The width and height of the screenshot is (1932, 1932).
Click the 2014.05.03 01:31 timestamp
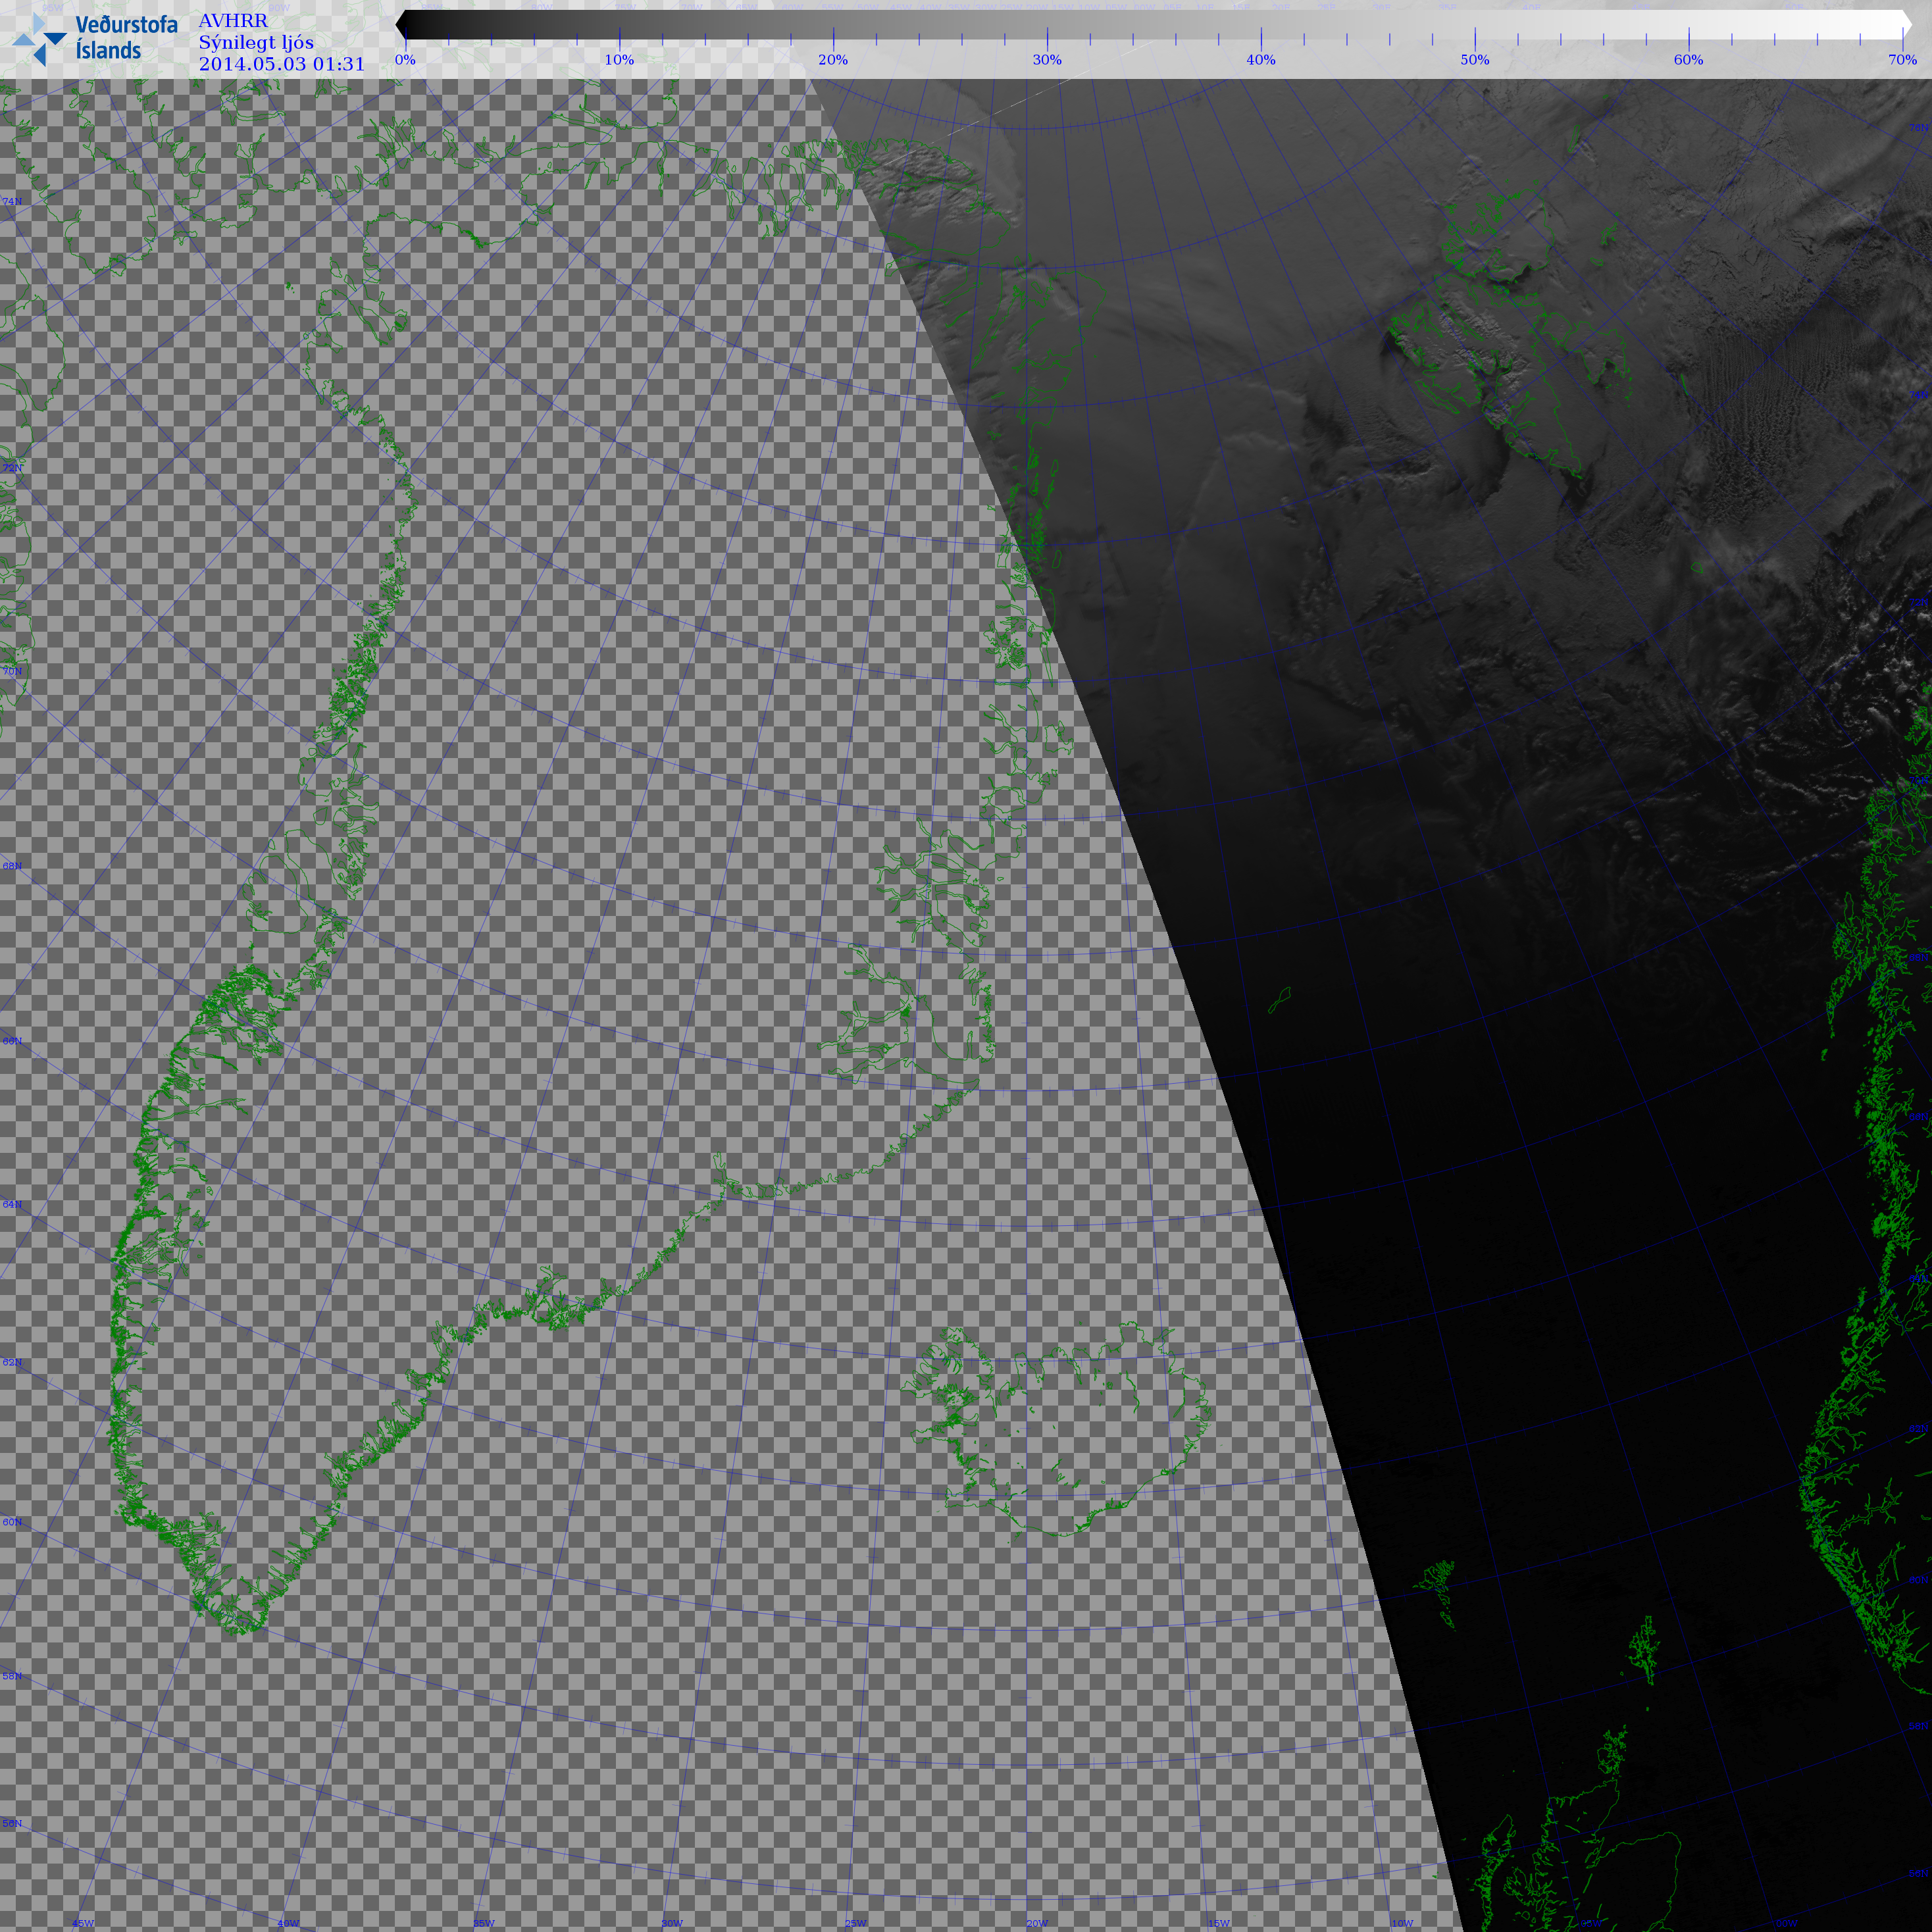(x=282, y=64)
